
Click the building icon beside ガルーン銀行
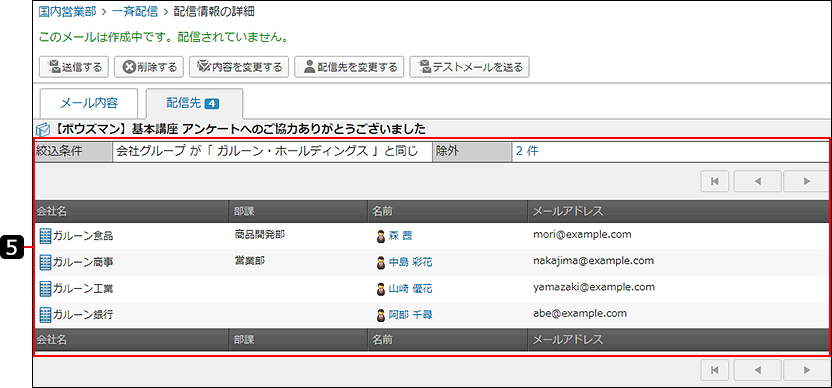pos(46,315)
